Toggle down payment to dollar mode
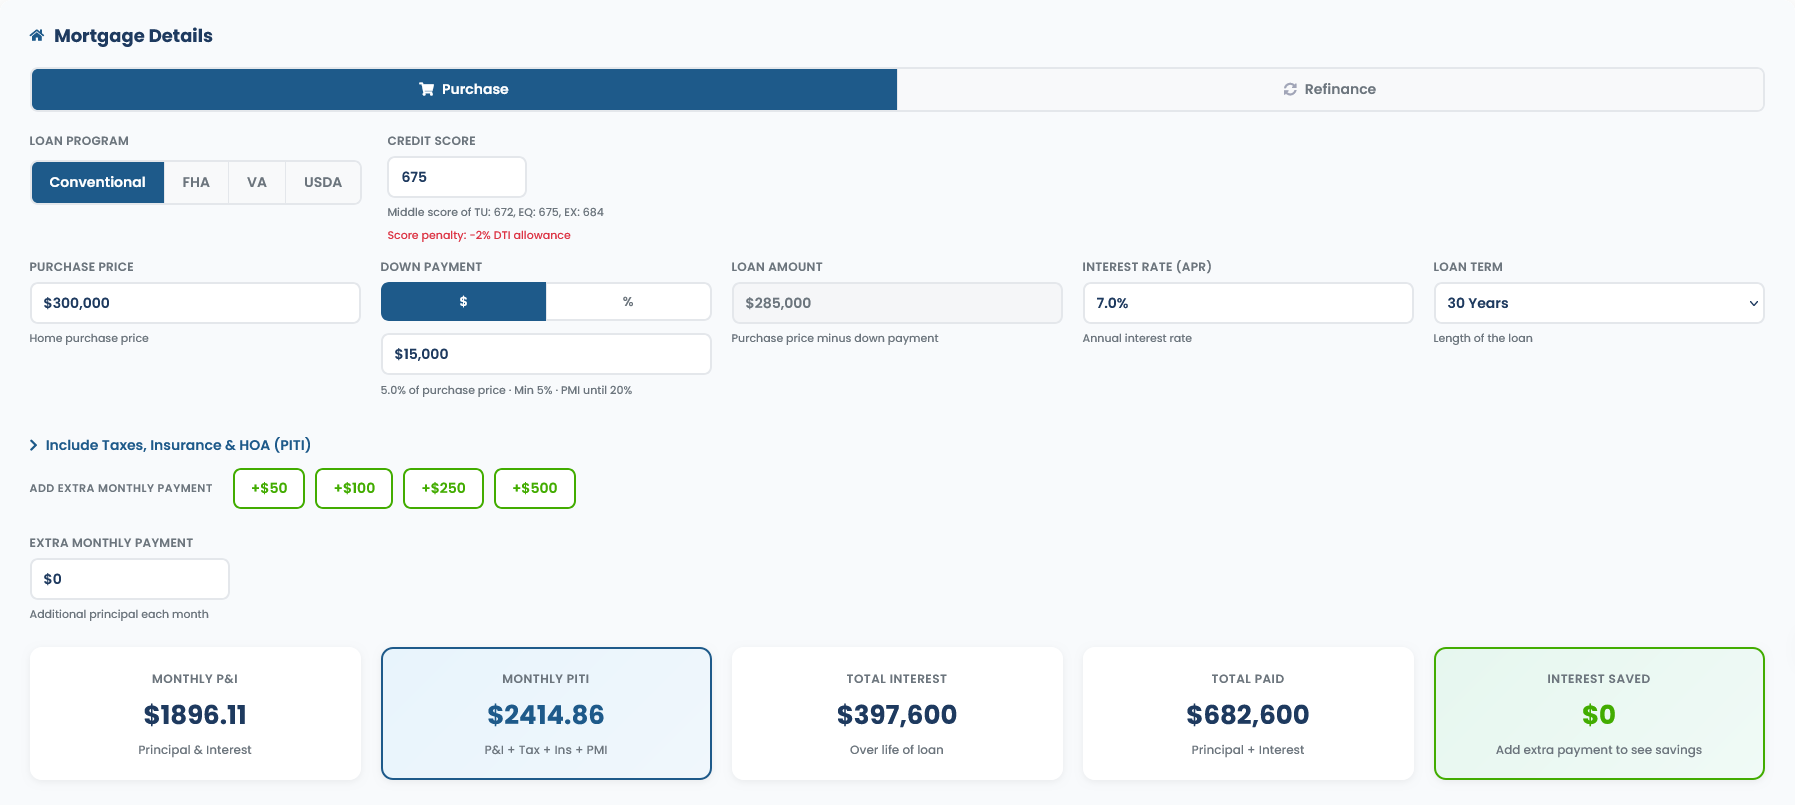The width and height of the screenshot is (1795, 805). click(462, 301)
